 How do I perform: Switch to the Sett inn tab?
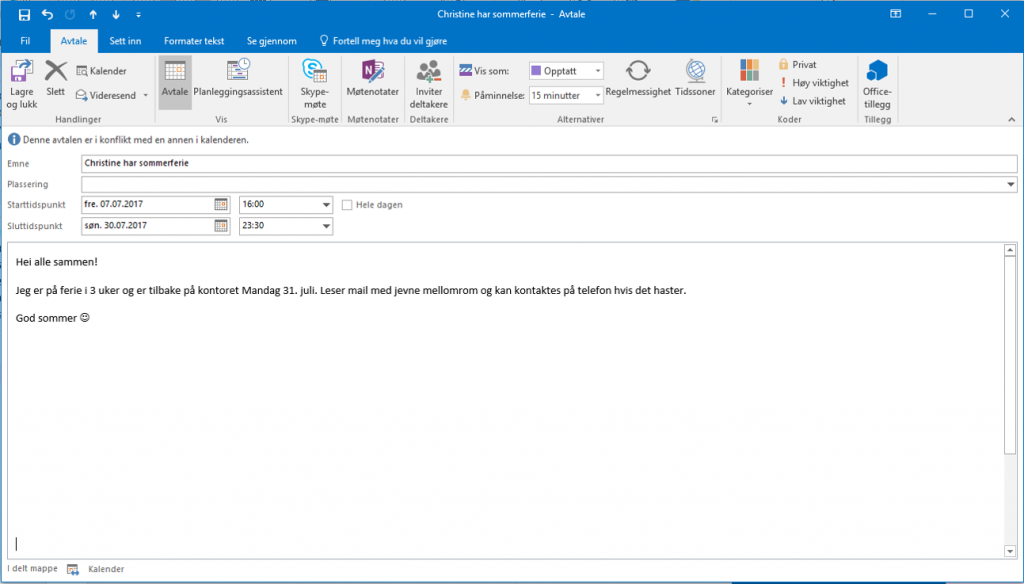pyautogui.click(x=125, y=41)
